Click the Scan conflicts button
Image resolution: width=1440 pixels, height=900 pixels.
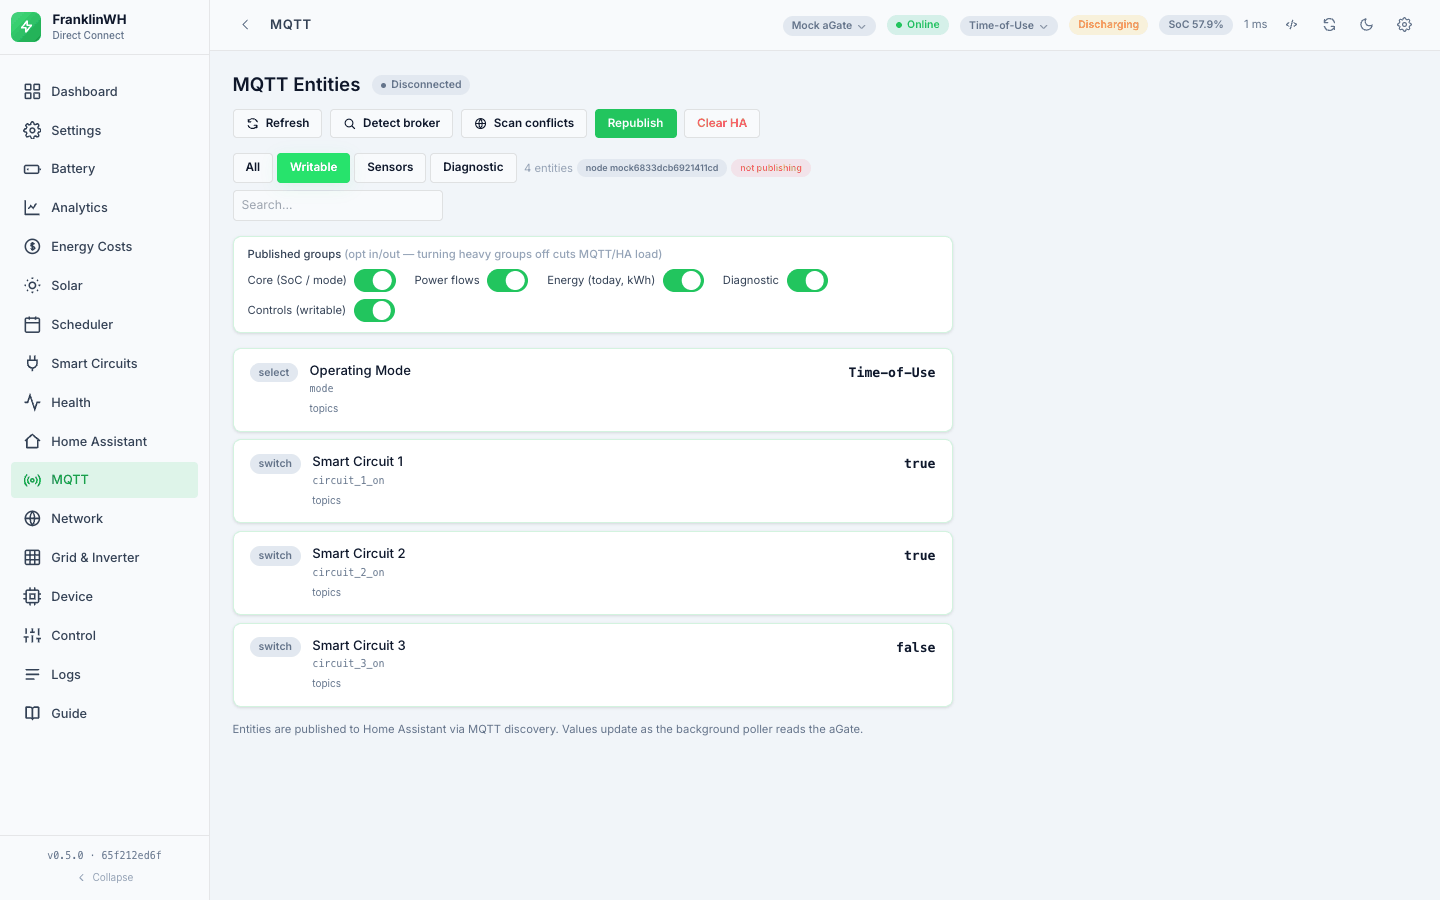[x=524, y=123]
